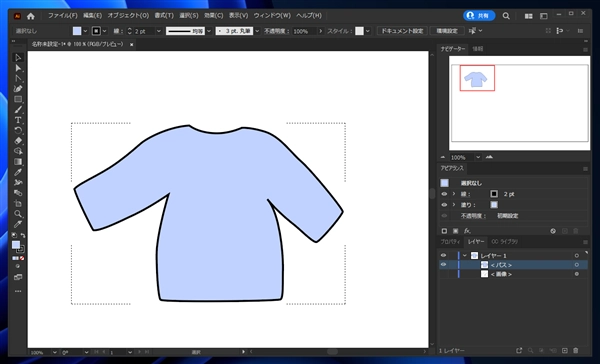The image size is (600, 364).
Task: Toggle visibility of the <パス> sublayer
Action: click(443, 264)
